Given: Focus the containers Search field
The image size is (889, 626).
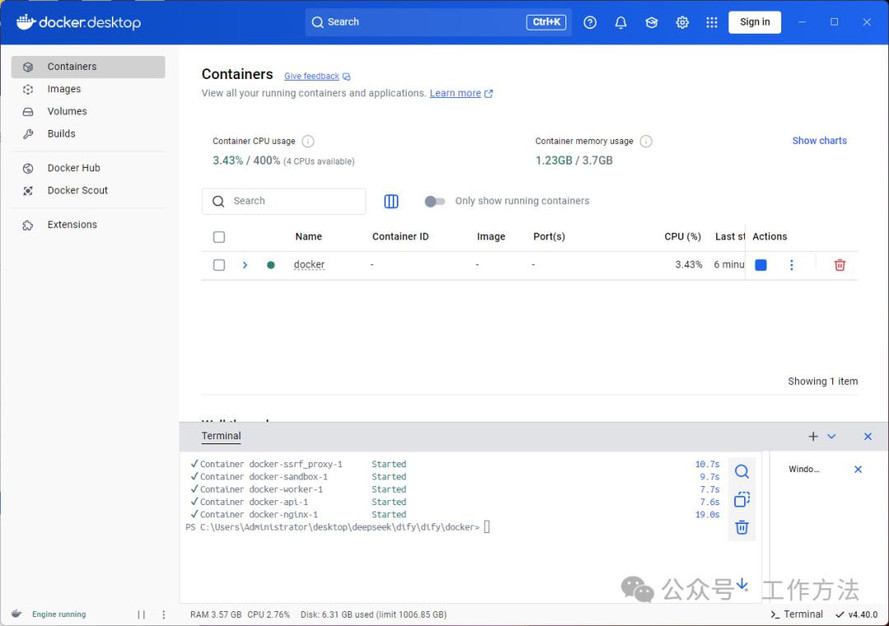Looking at the screenshot, I should click(x=283, y=201).
